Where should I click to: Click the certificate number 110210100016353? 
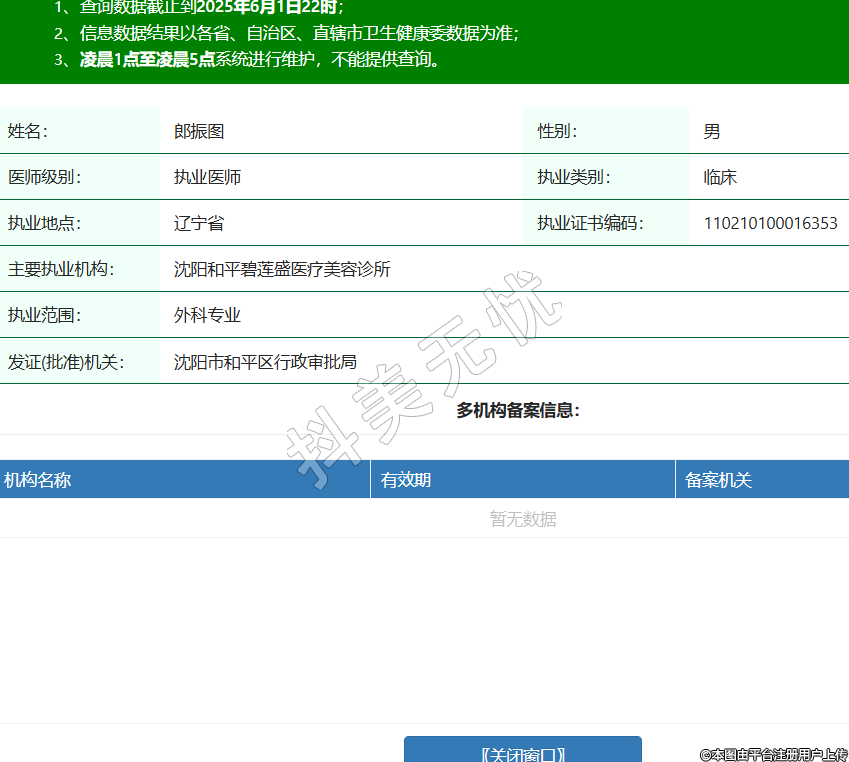click(x=770, y=223)
